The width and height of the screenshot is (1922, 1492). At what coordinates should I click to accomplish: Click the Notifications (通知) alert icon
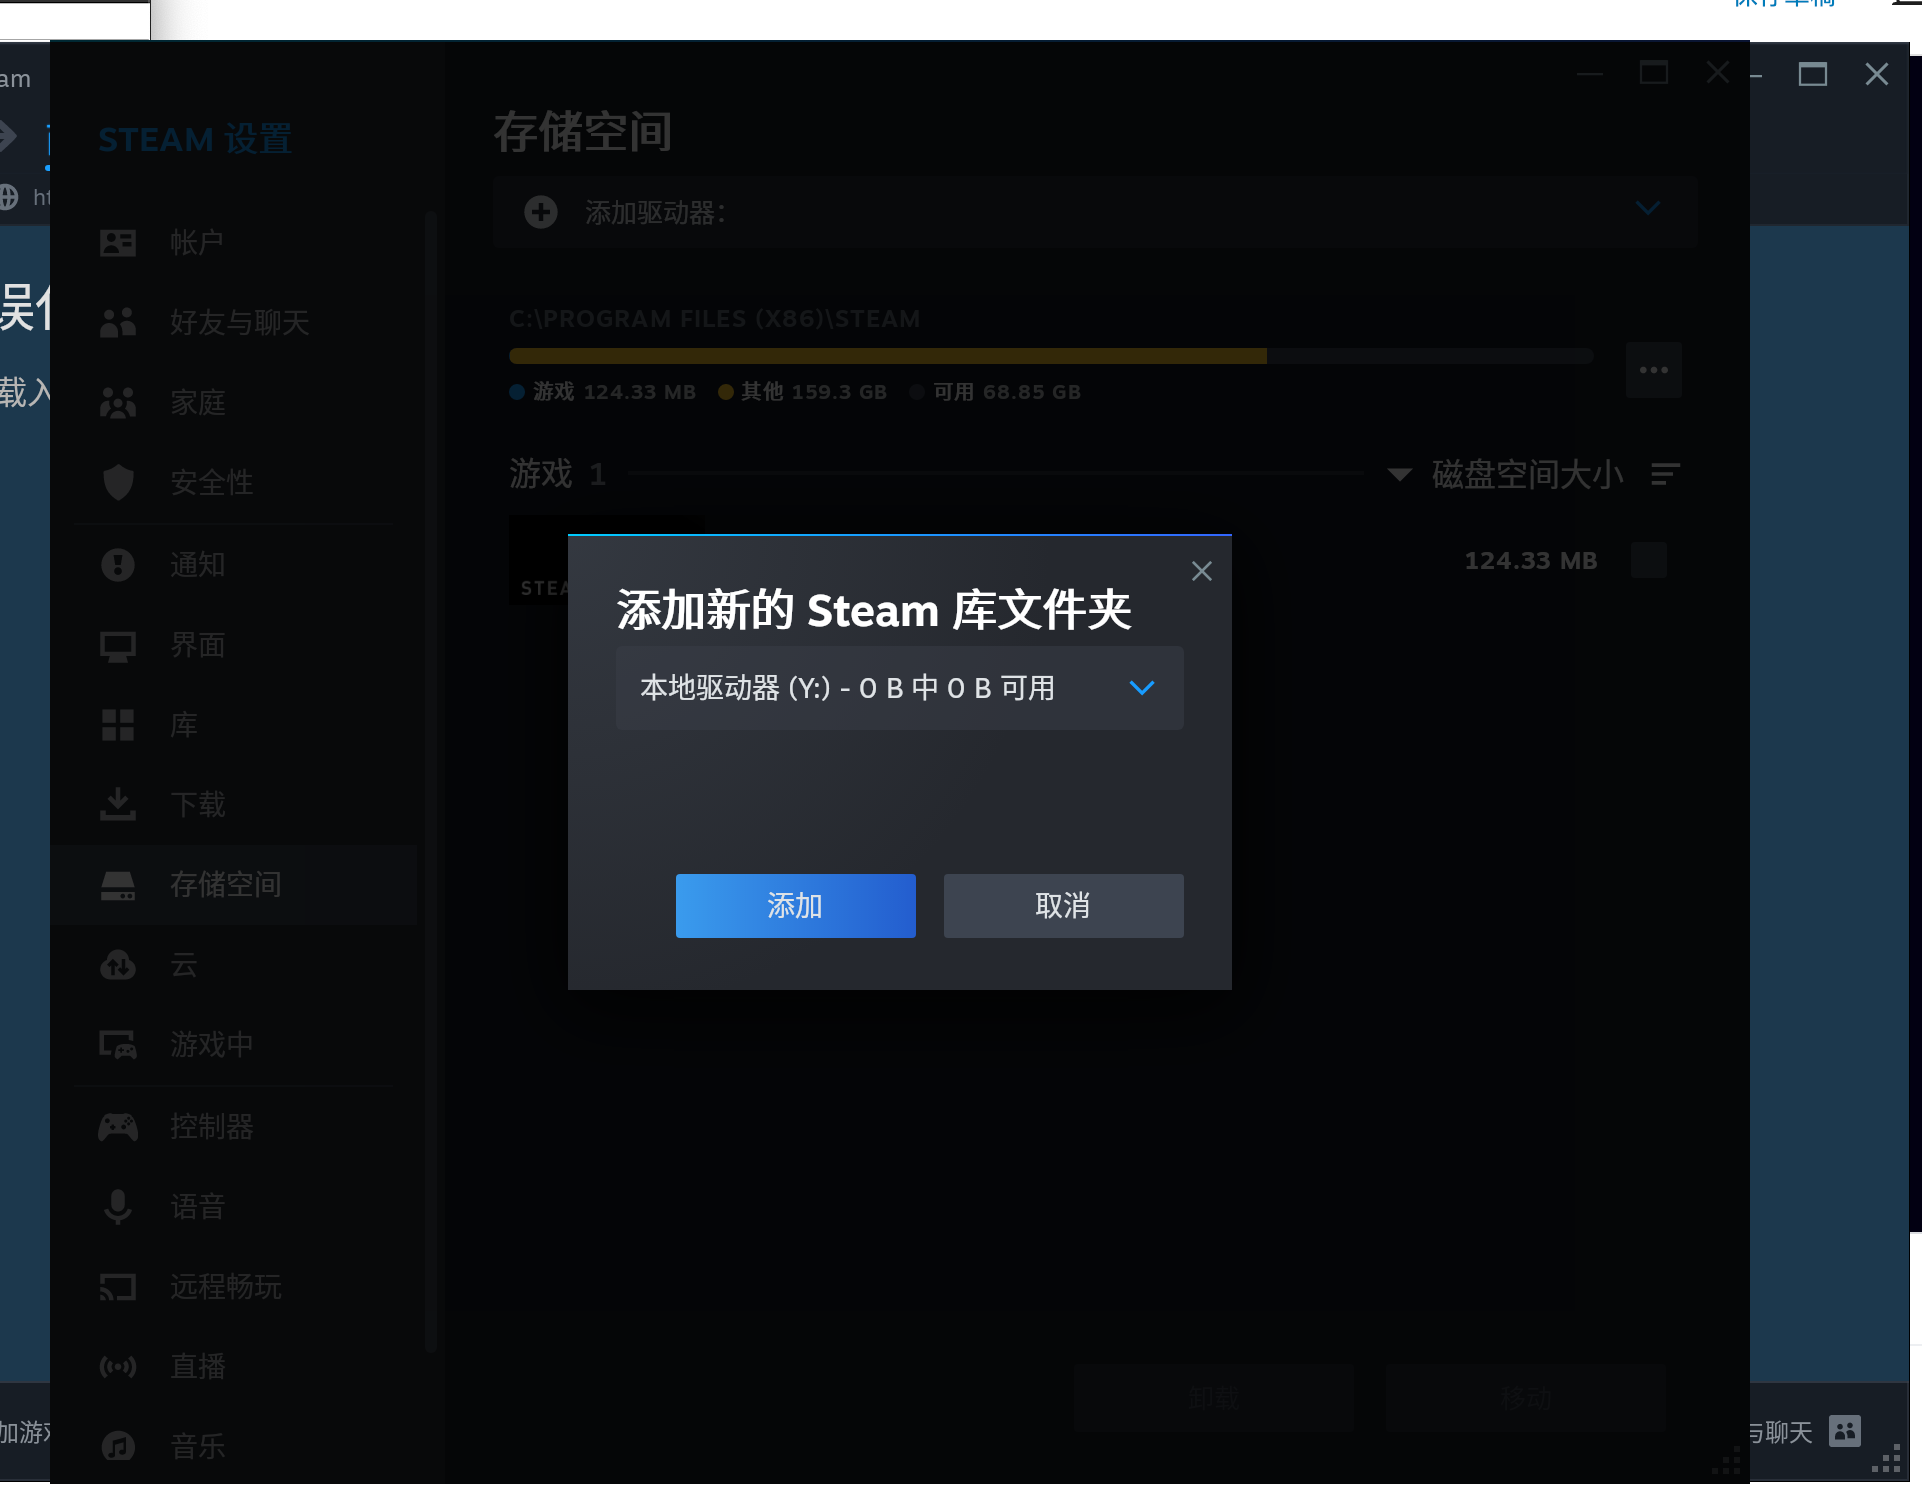118,565
